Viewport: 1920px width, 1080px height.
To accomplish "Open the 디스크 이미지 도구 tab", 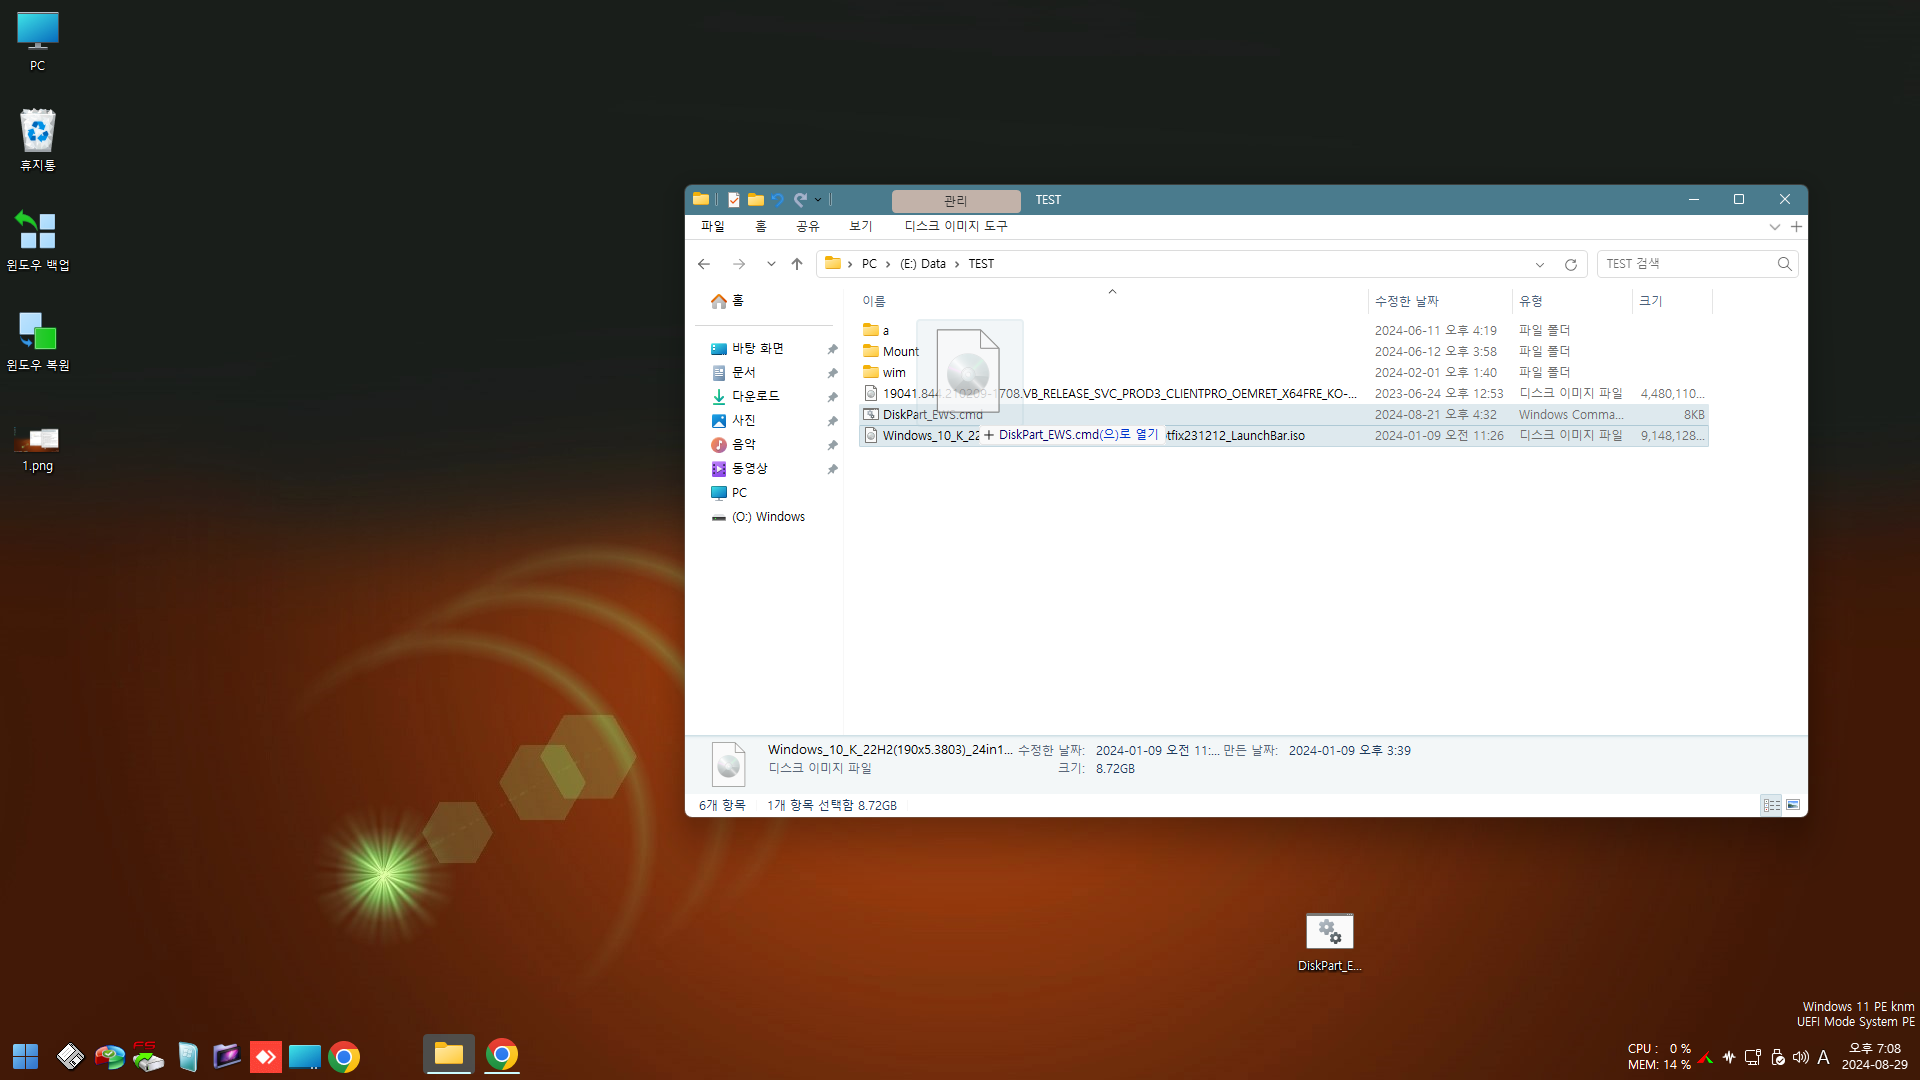I will click(x=956, y=227).
